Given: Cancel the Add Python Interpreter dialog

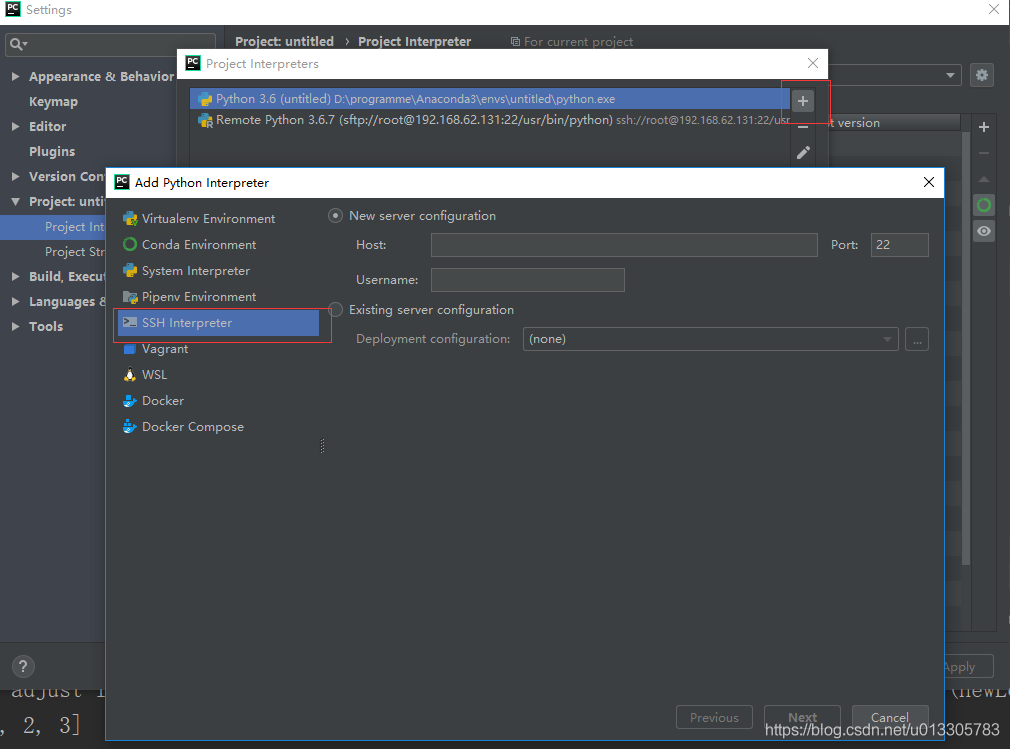Looking at the screenshot, I should (890, 717).
